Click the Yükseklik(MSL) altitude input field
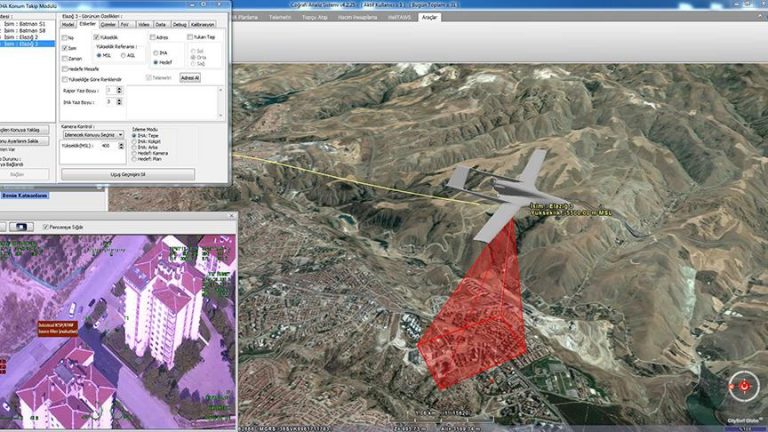This screenshot has width=768, height=432. coord(104,146)
